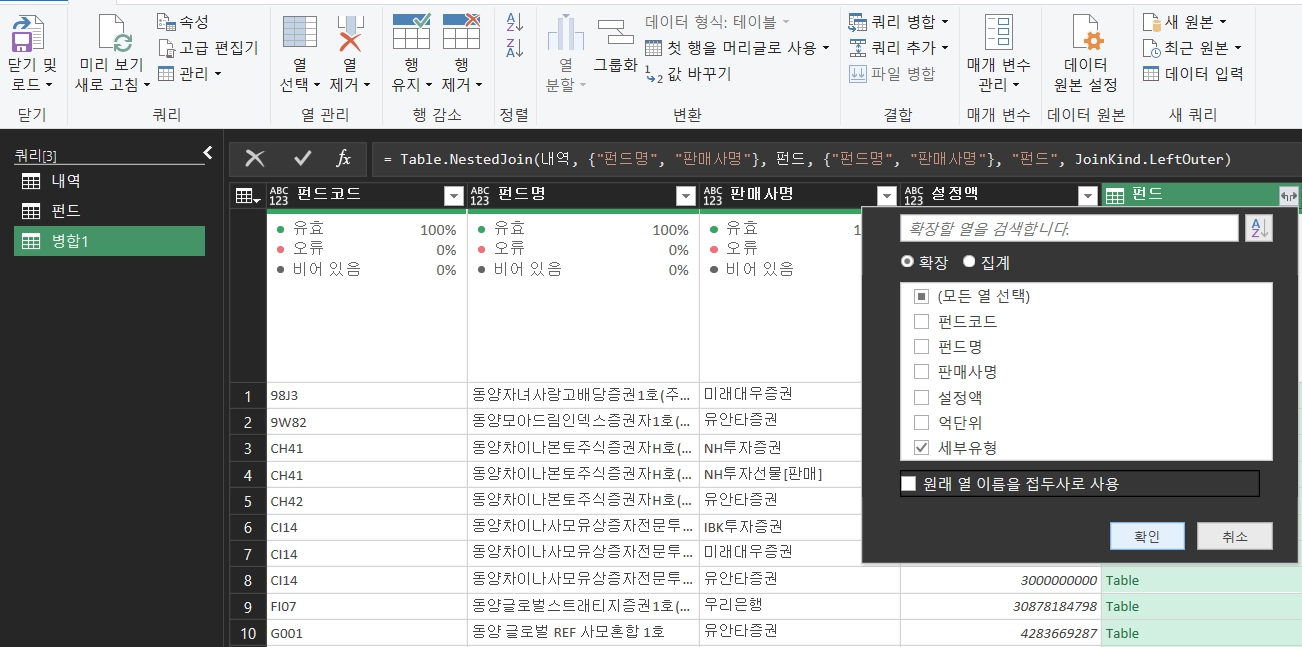The width and height of the screenshot is (1302, 647).
Task: Check the 펀드코드 column checkbox
Action: [x=921, y=321]
